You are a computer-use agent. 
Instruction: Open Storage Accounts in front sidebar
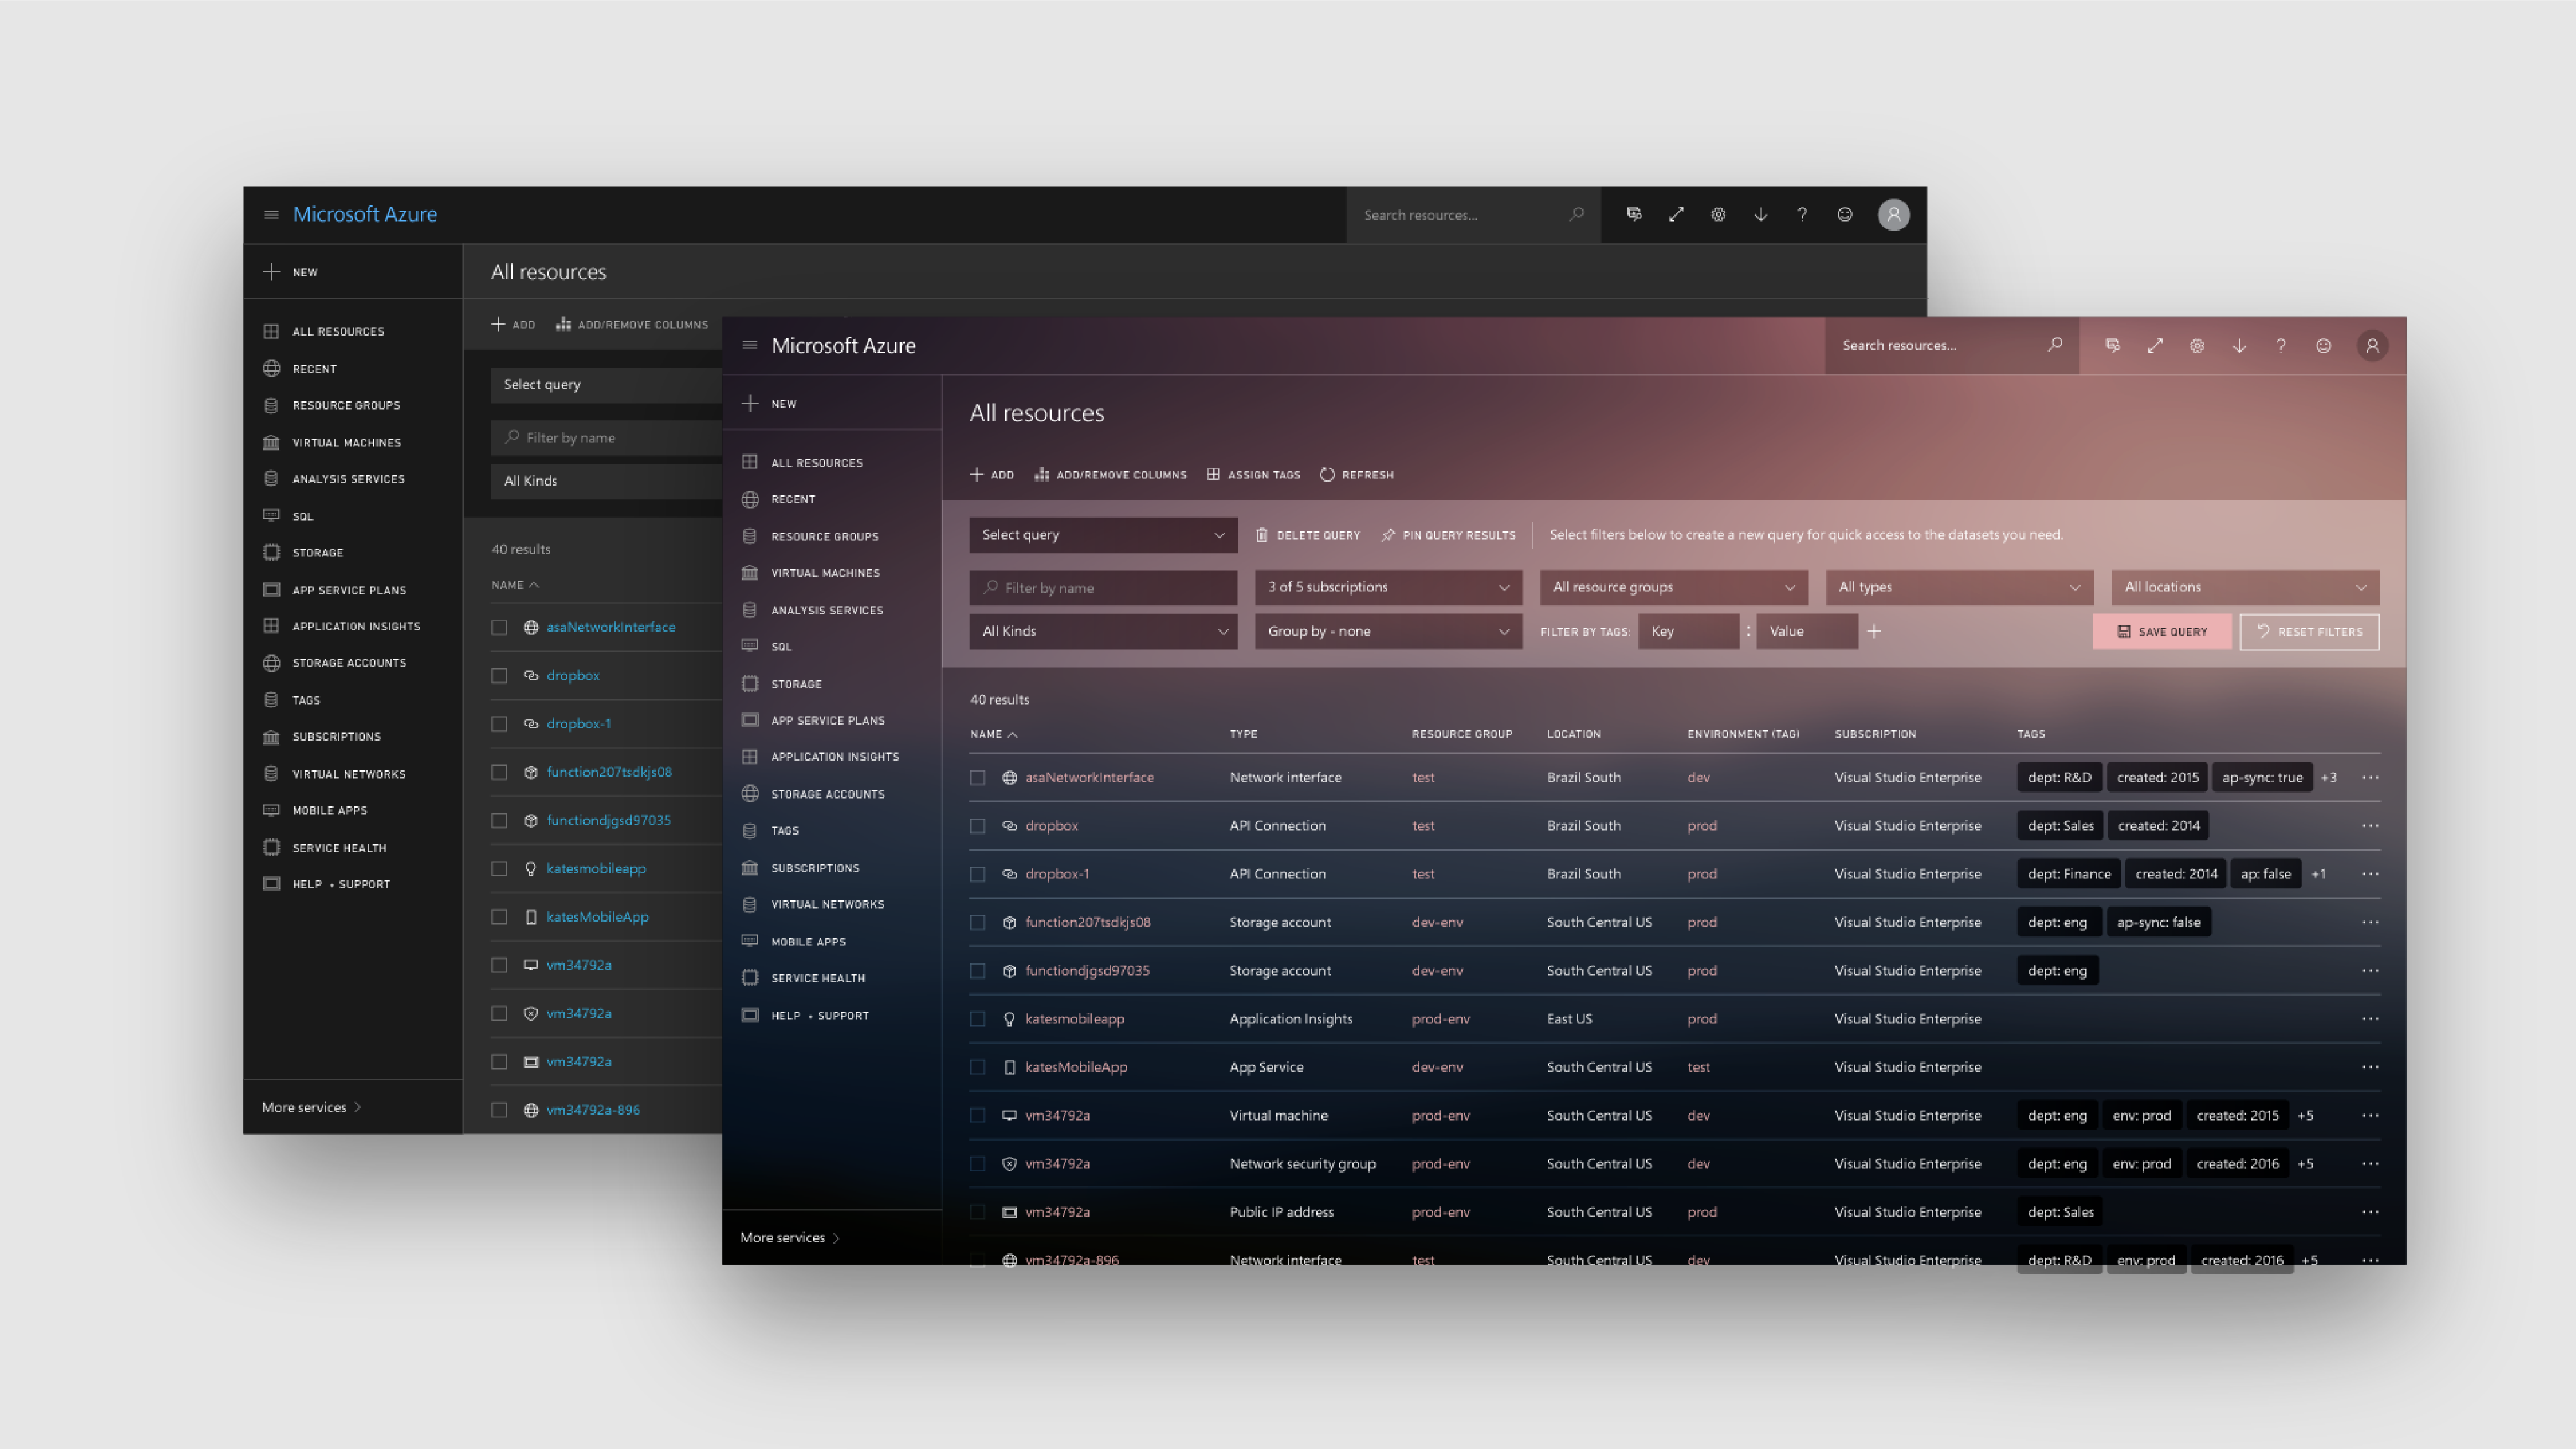coord(813,794)
